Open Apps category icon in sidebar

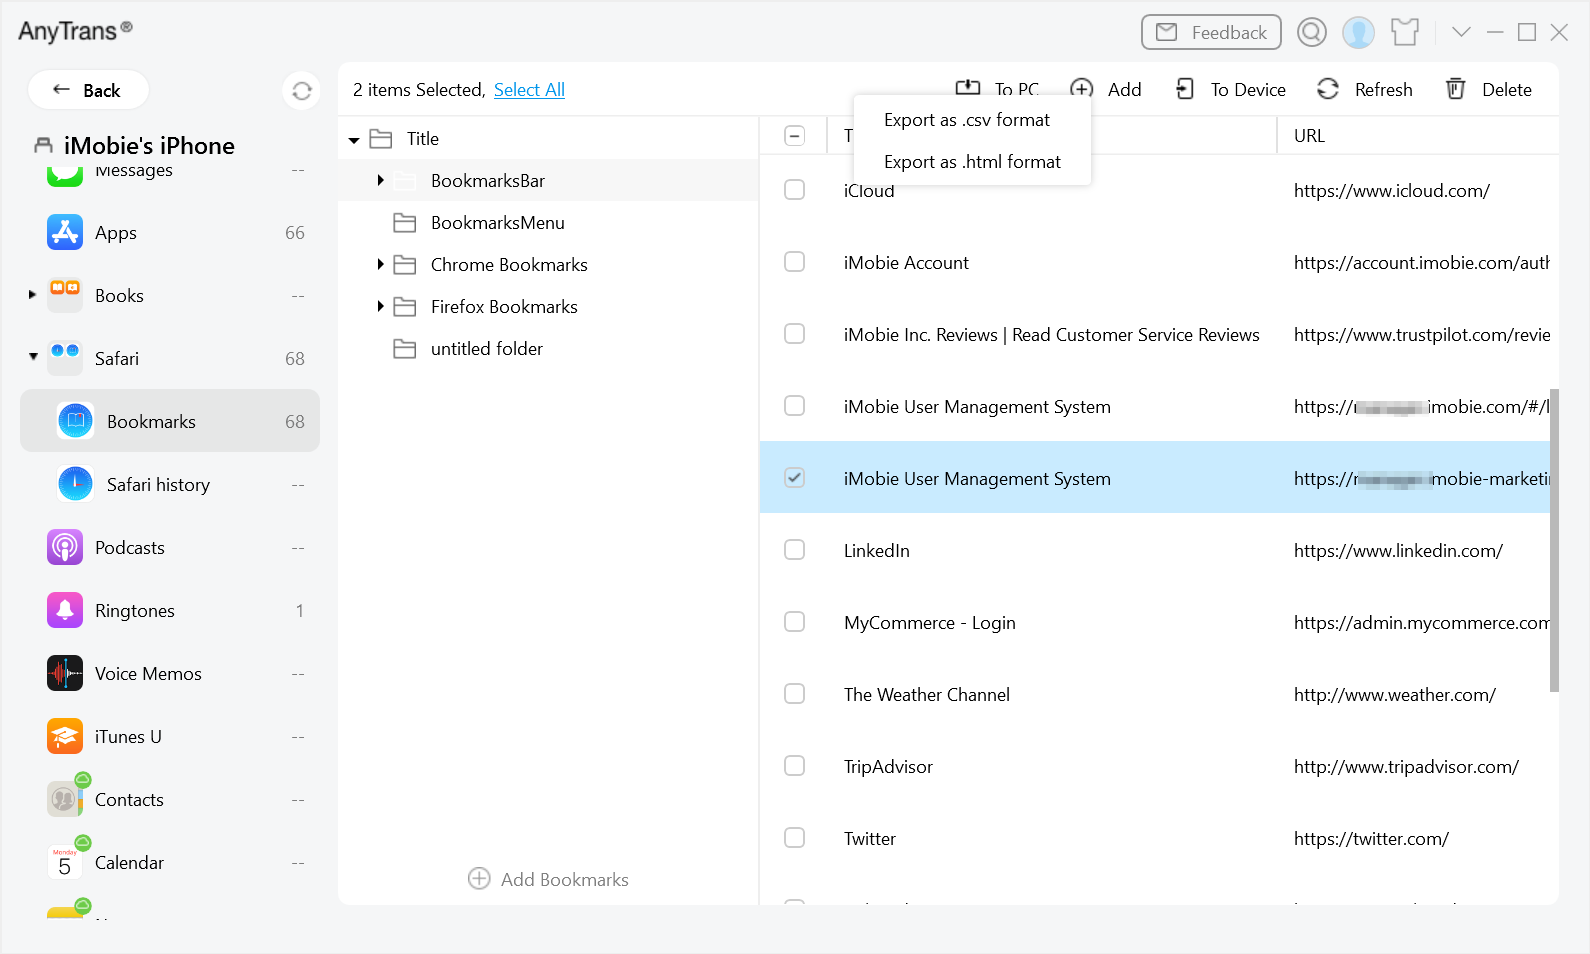tap(65, 232)
